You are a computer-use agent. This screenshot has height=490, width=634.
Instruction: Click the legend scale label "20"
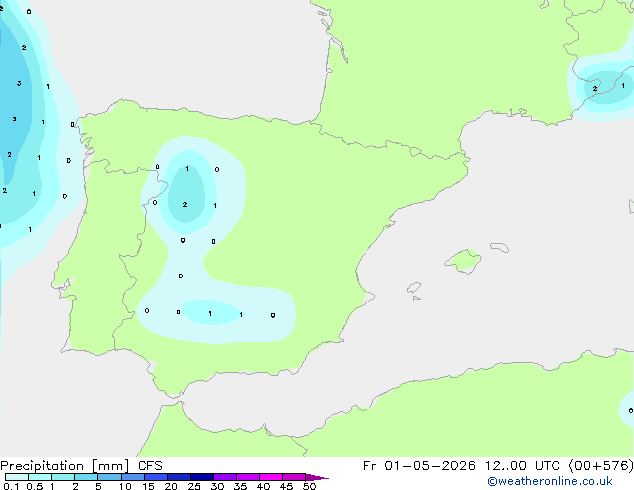[171, 486]
